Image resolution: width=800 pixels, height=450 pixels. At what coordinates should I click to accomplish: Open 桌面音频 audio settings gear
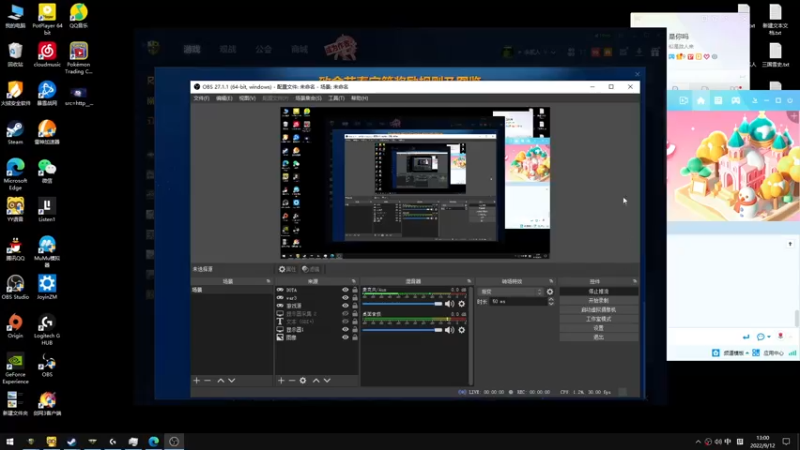coord(462,330)
